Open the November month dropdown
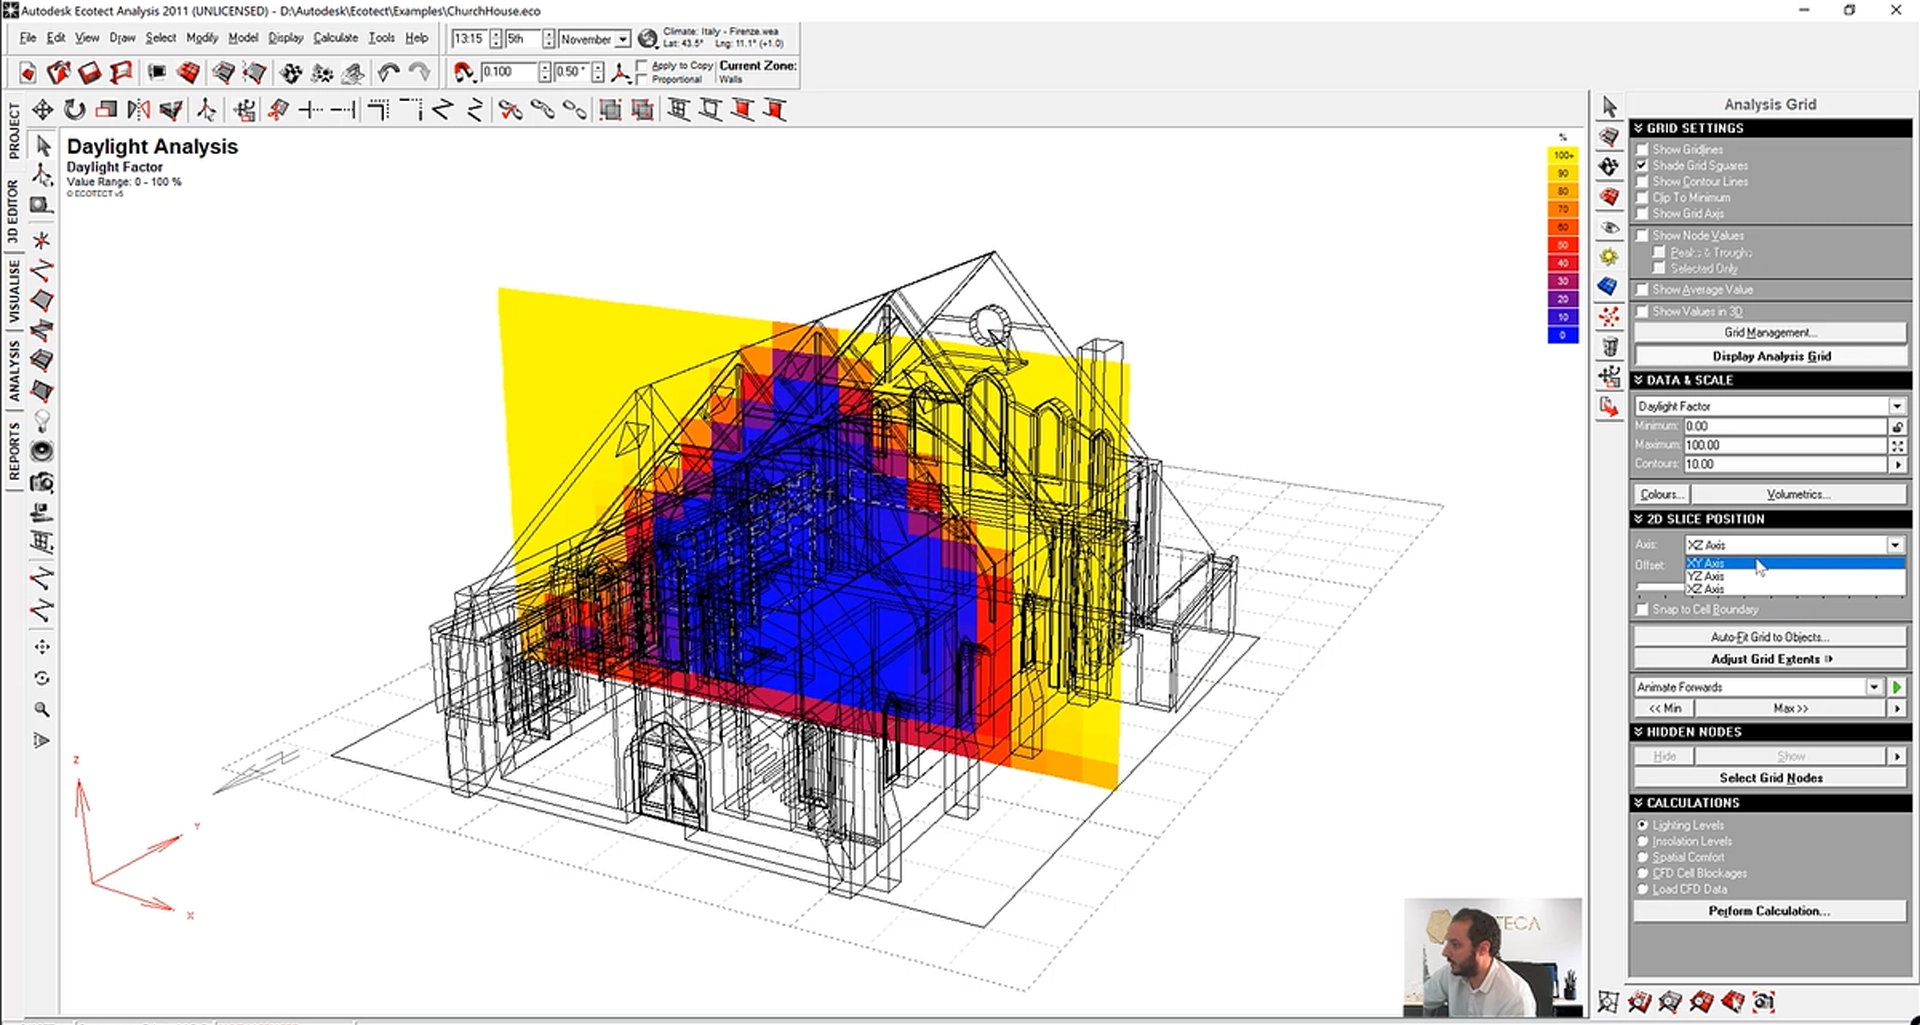Image resolution: width=1920 pixels, height=1025 pixels. click(622, 39)
